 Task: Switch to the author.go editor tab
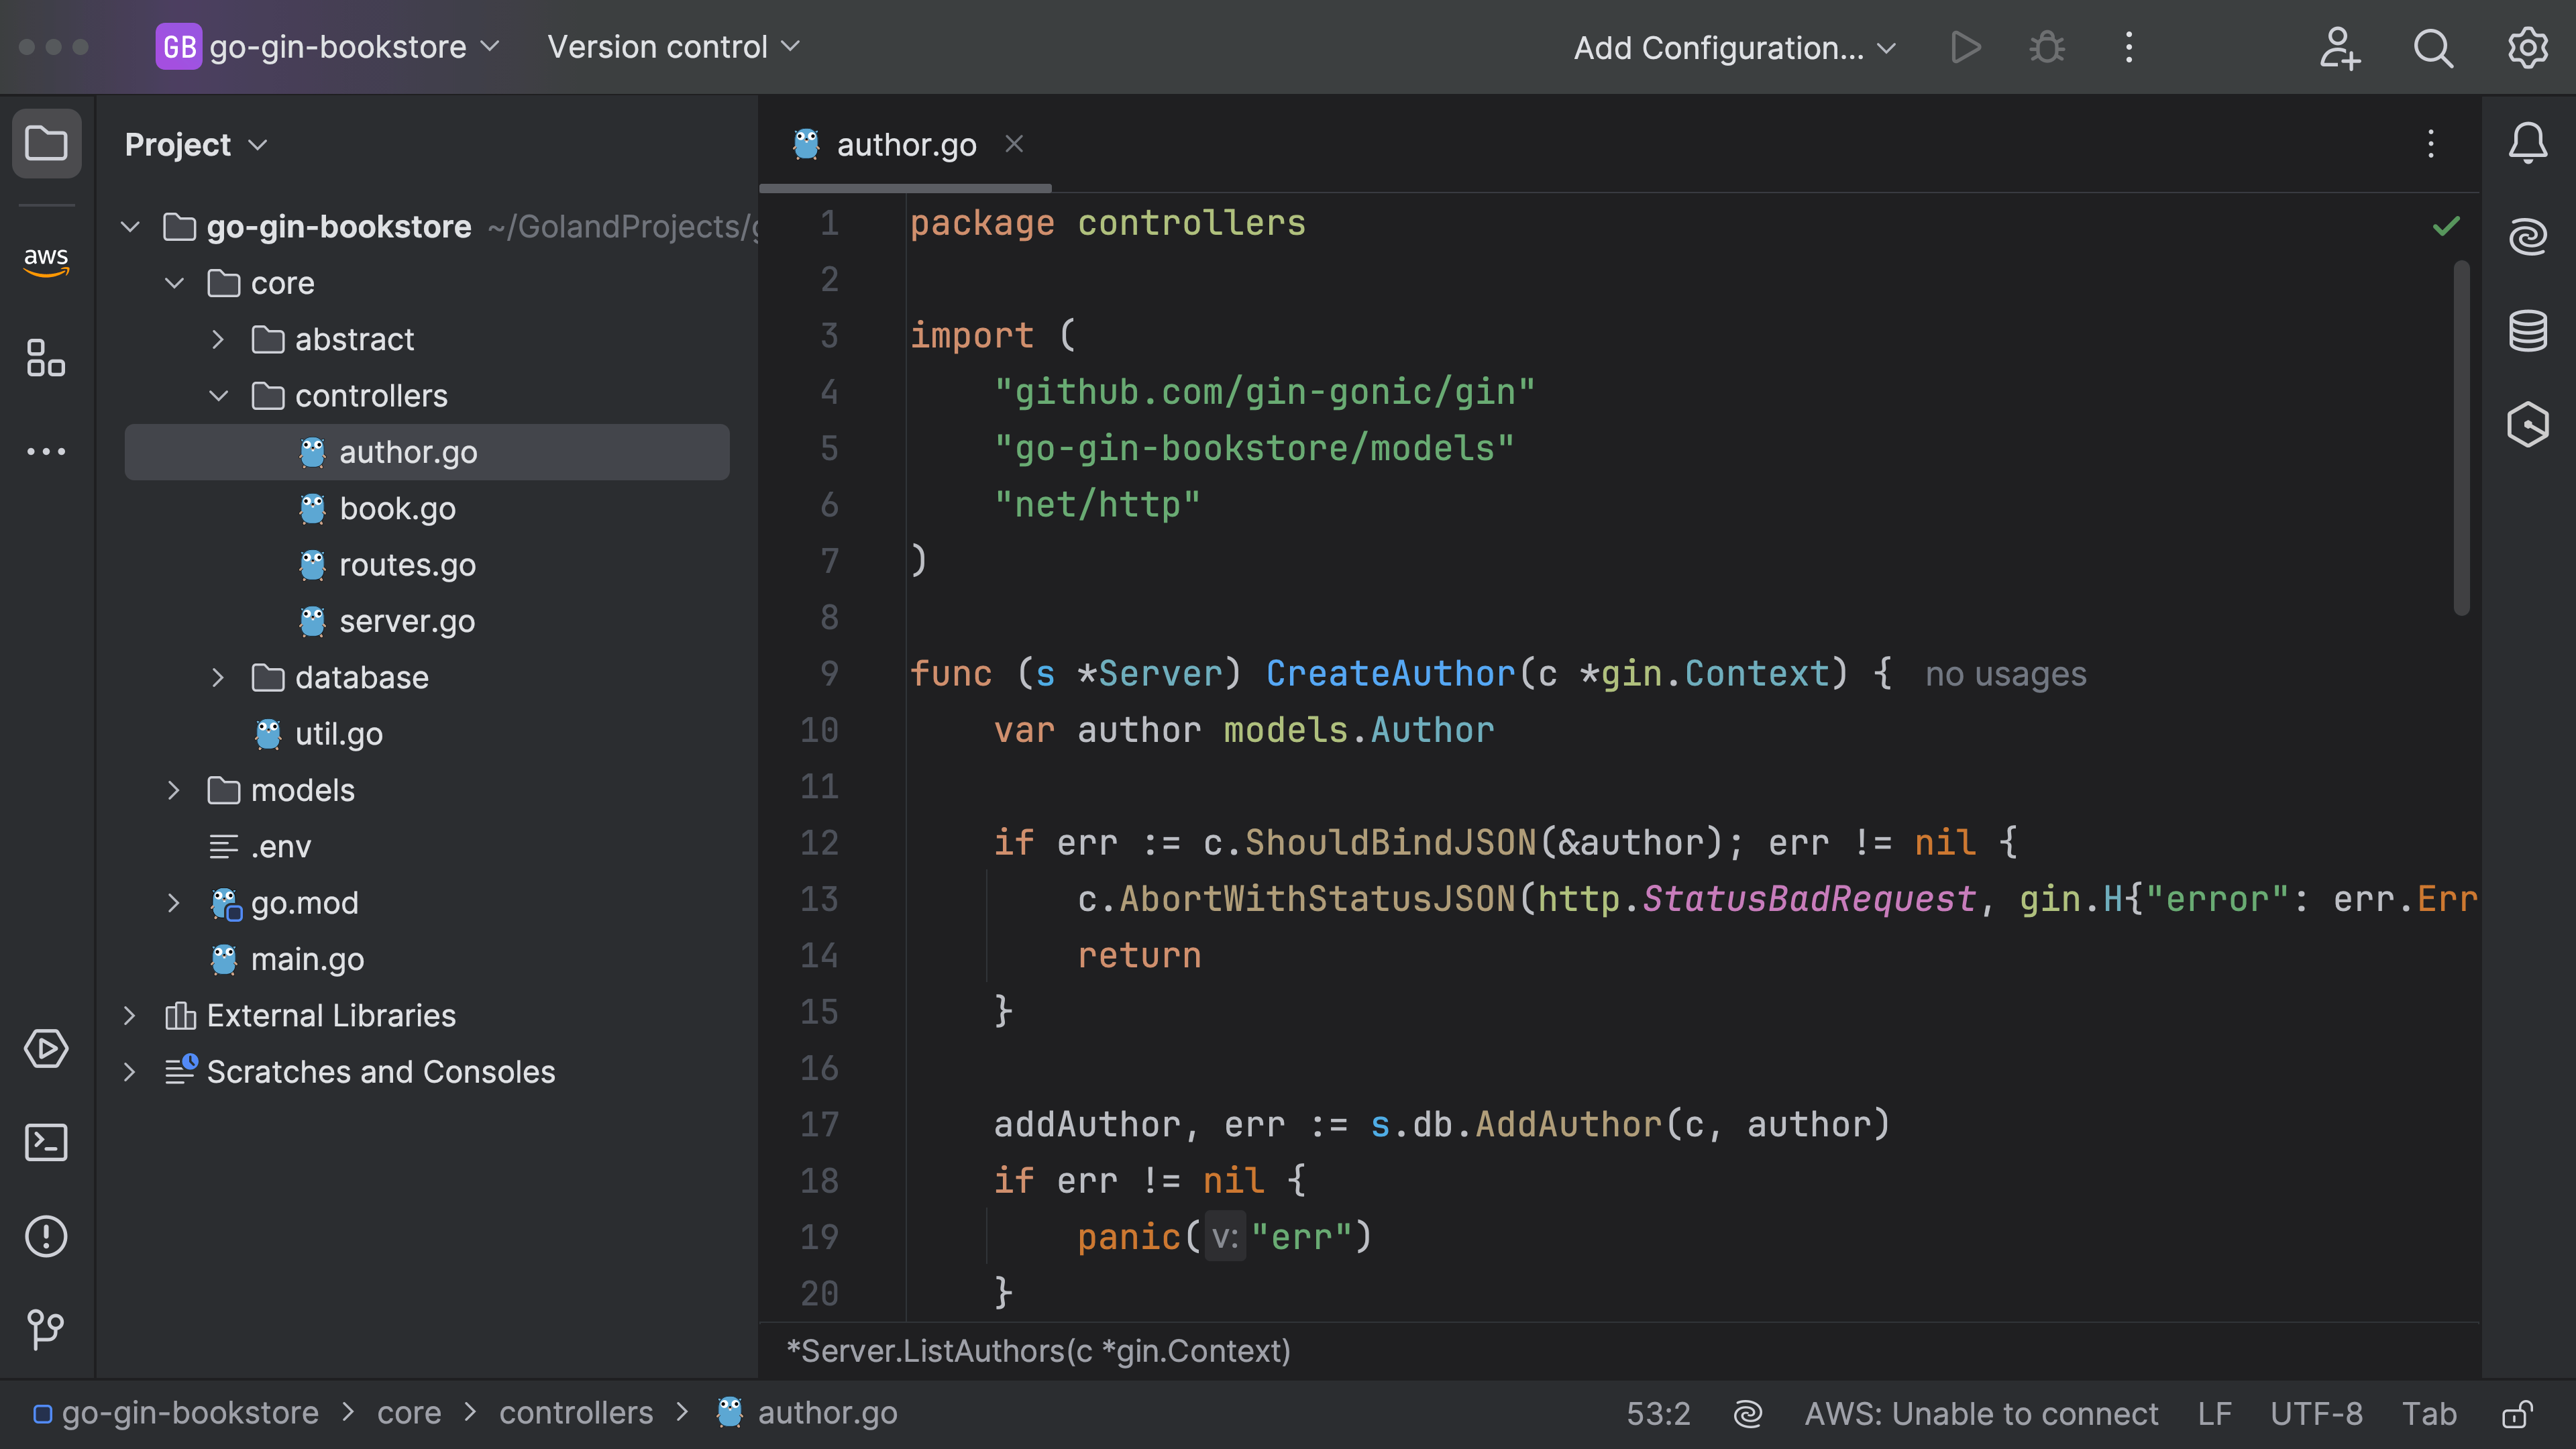point(905,144)
